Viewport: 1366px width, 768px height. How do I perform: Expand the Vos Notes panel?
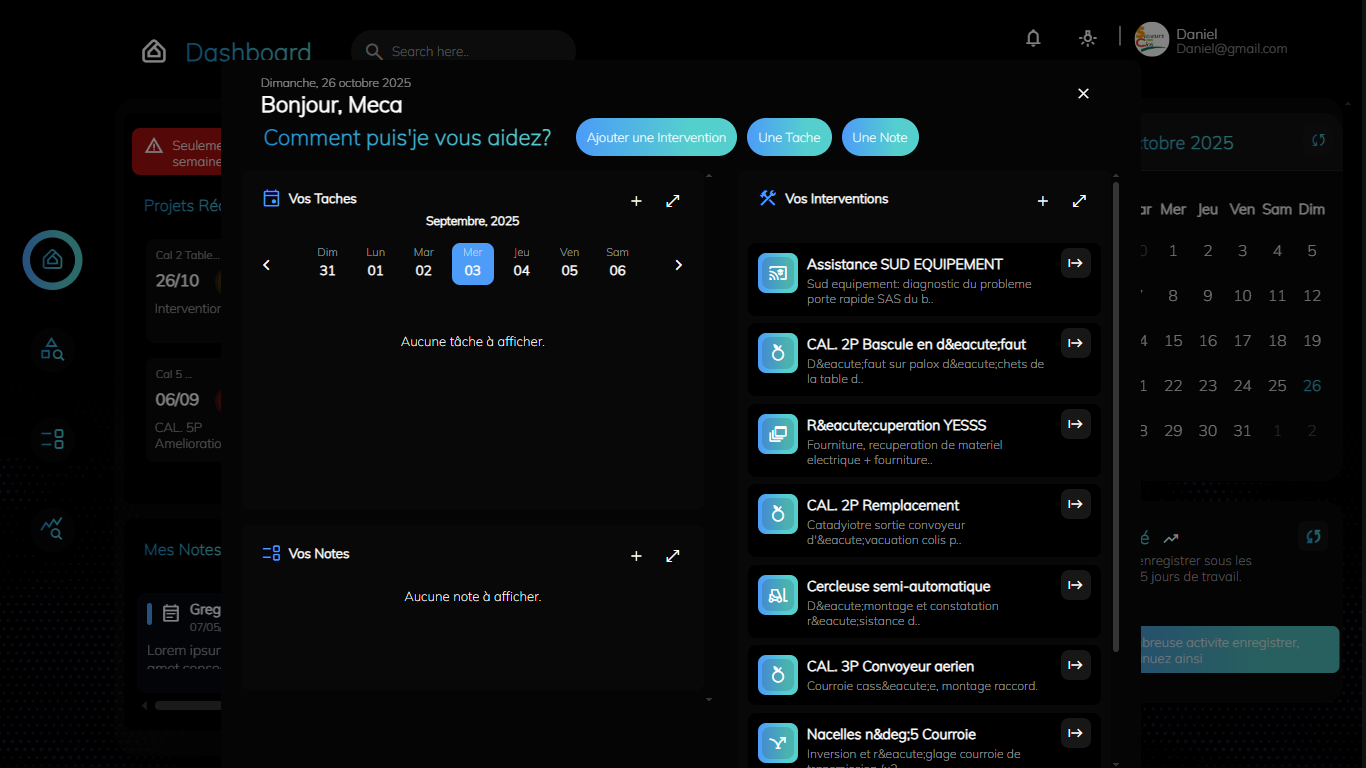click(673, 556)
